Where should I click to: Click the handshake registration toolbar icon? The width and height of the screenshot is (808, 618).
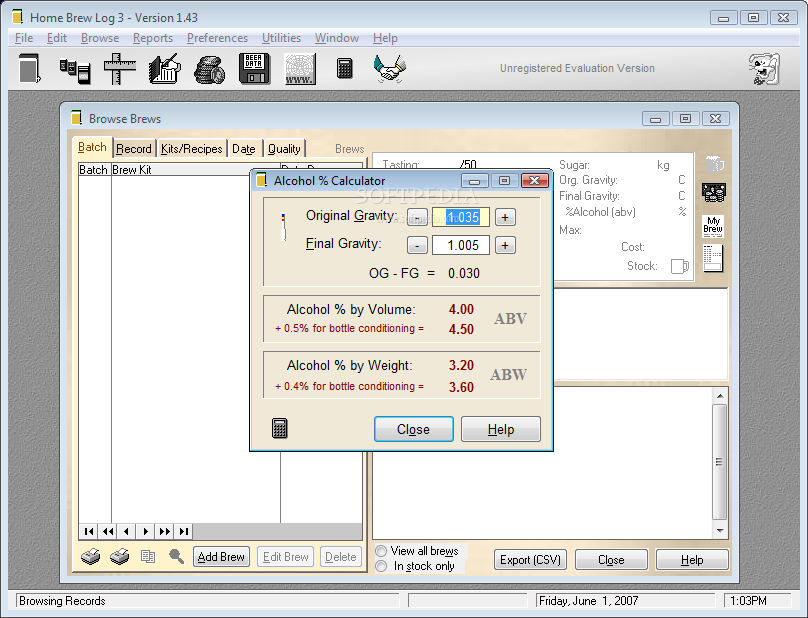click(390, 69)
